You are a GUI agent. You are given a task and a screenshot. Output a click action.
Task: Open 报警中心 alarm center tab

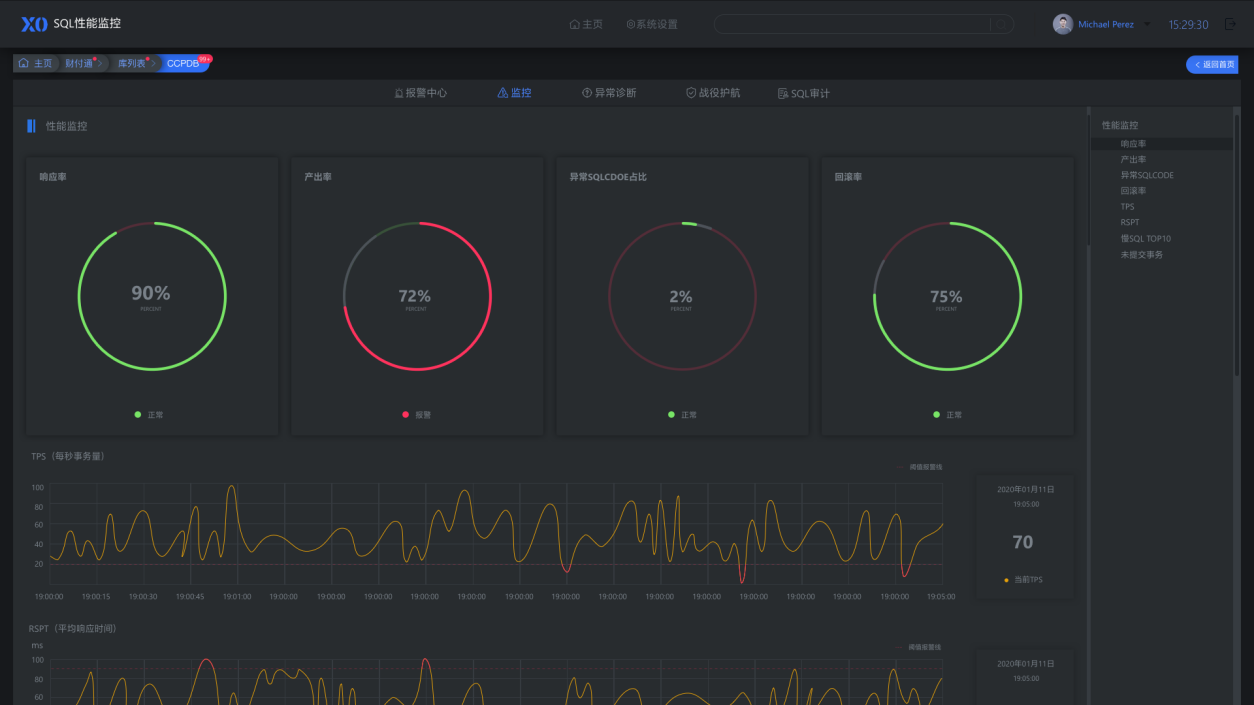pos(420,93)
